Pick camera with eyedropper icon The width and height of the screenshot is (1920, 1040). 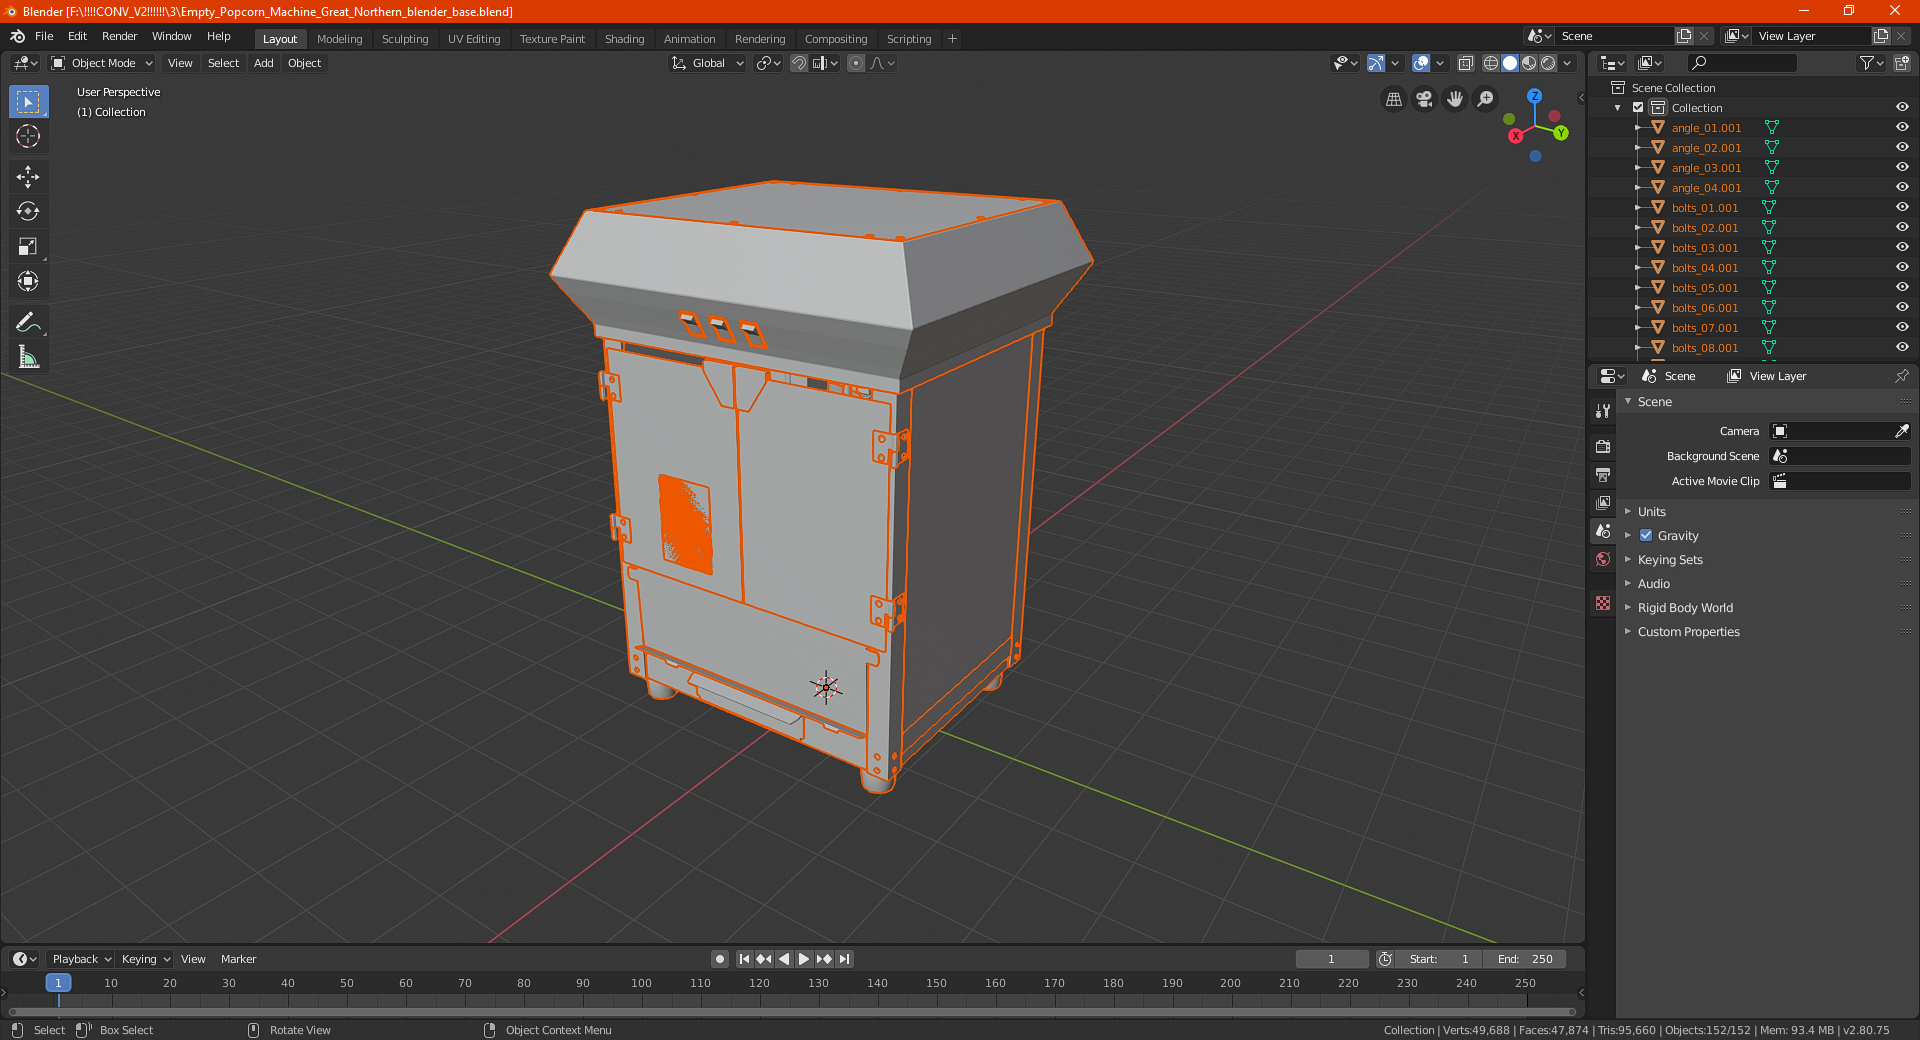tap(1901, 431)
